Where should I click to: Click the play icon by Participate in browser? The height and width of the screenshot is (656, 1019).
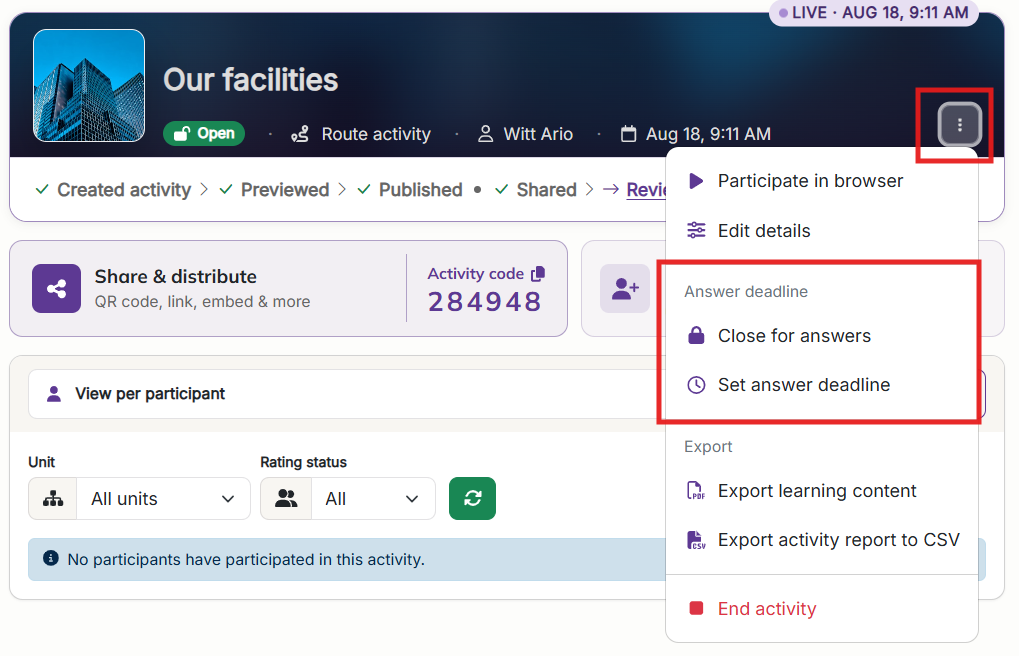pos(696,181)
